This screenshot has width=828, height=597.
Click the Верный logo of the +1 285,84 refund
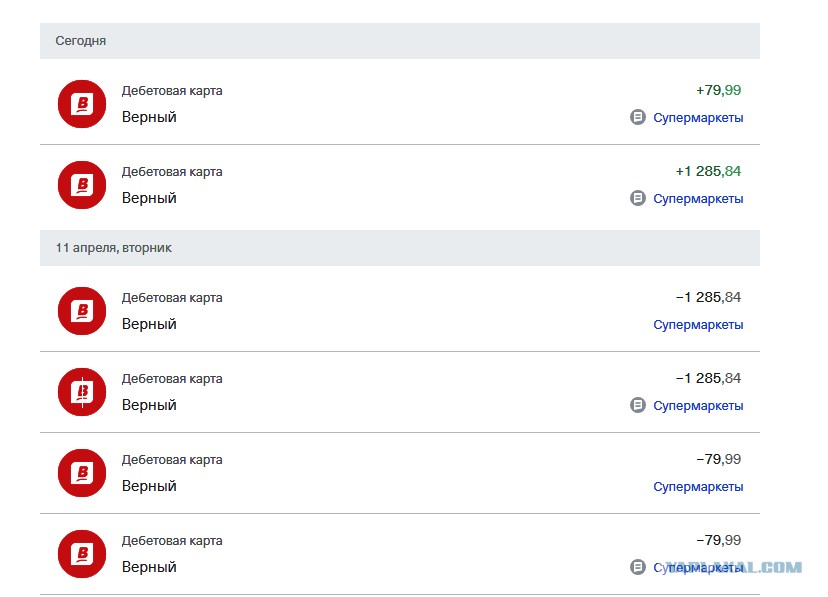point(82,185)
